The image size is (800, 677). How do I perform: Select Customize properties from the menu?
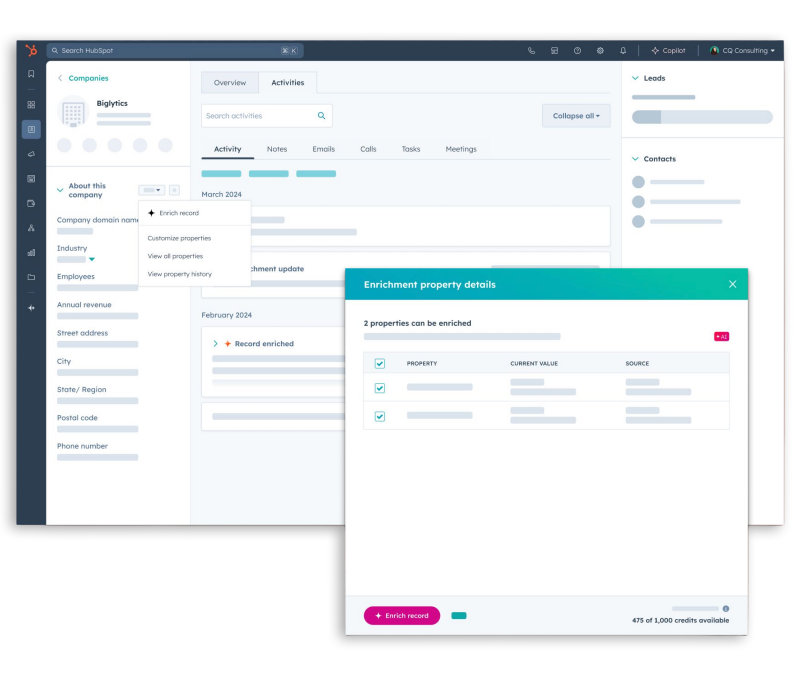pos(178,239)
